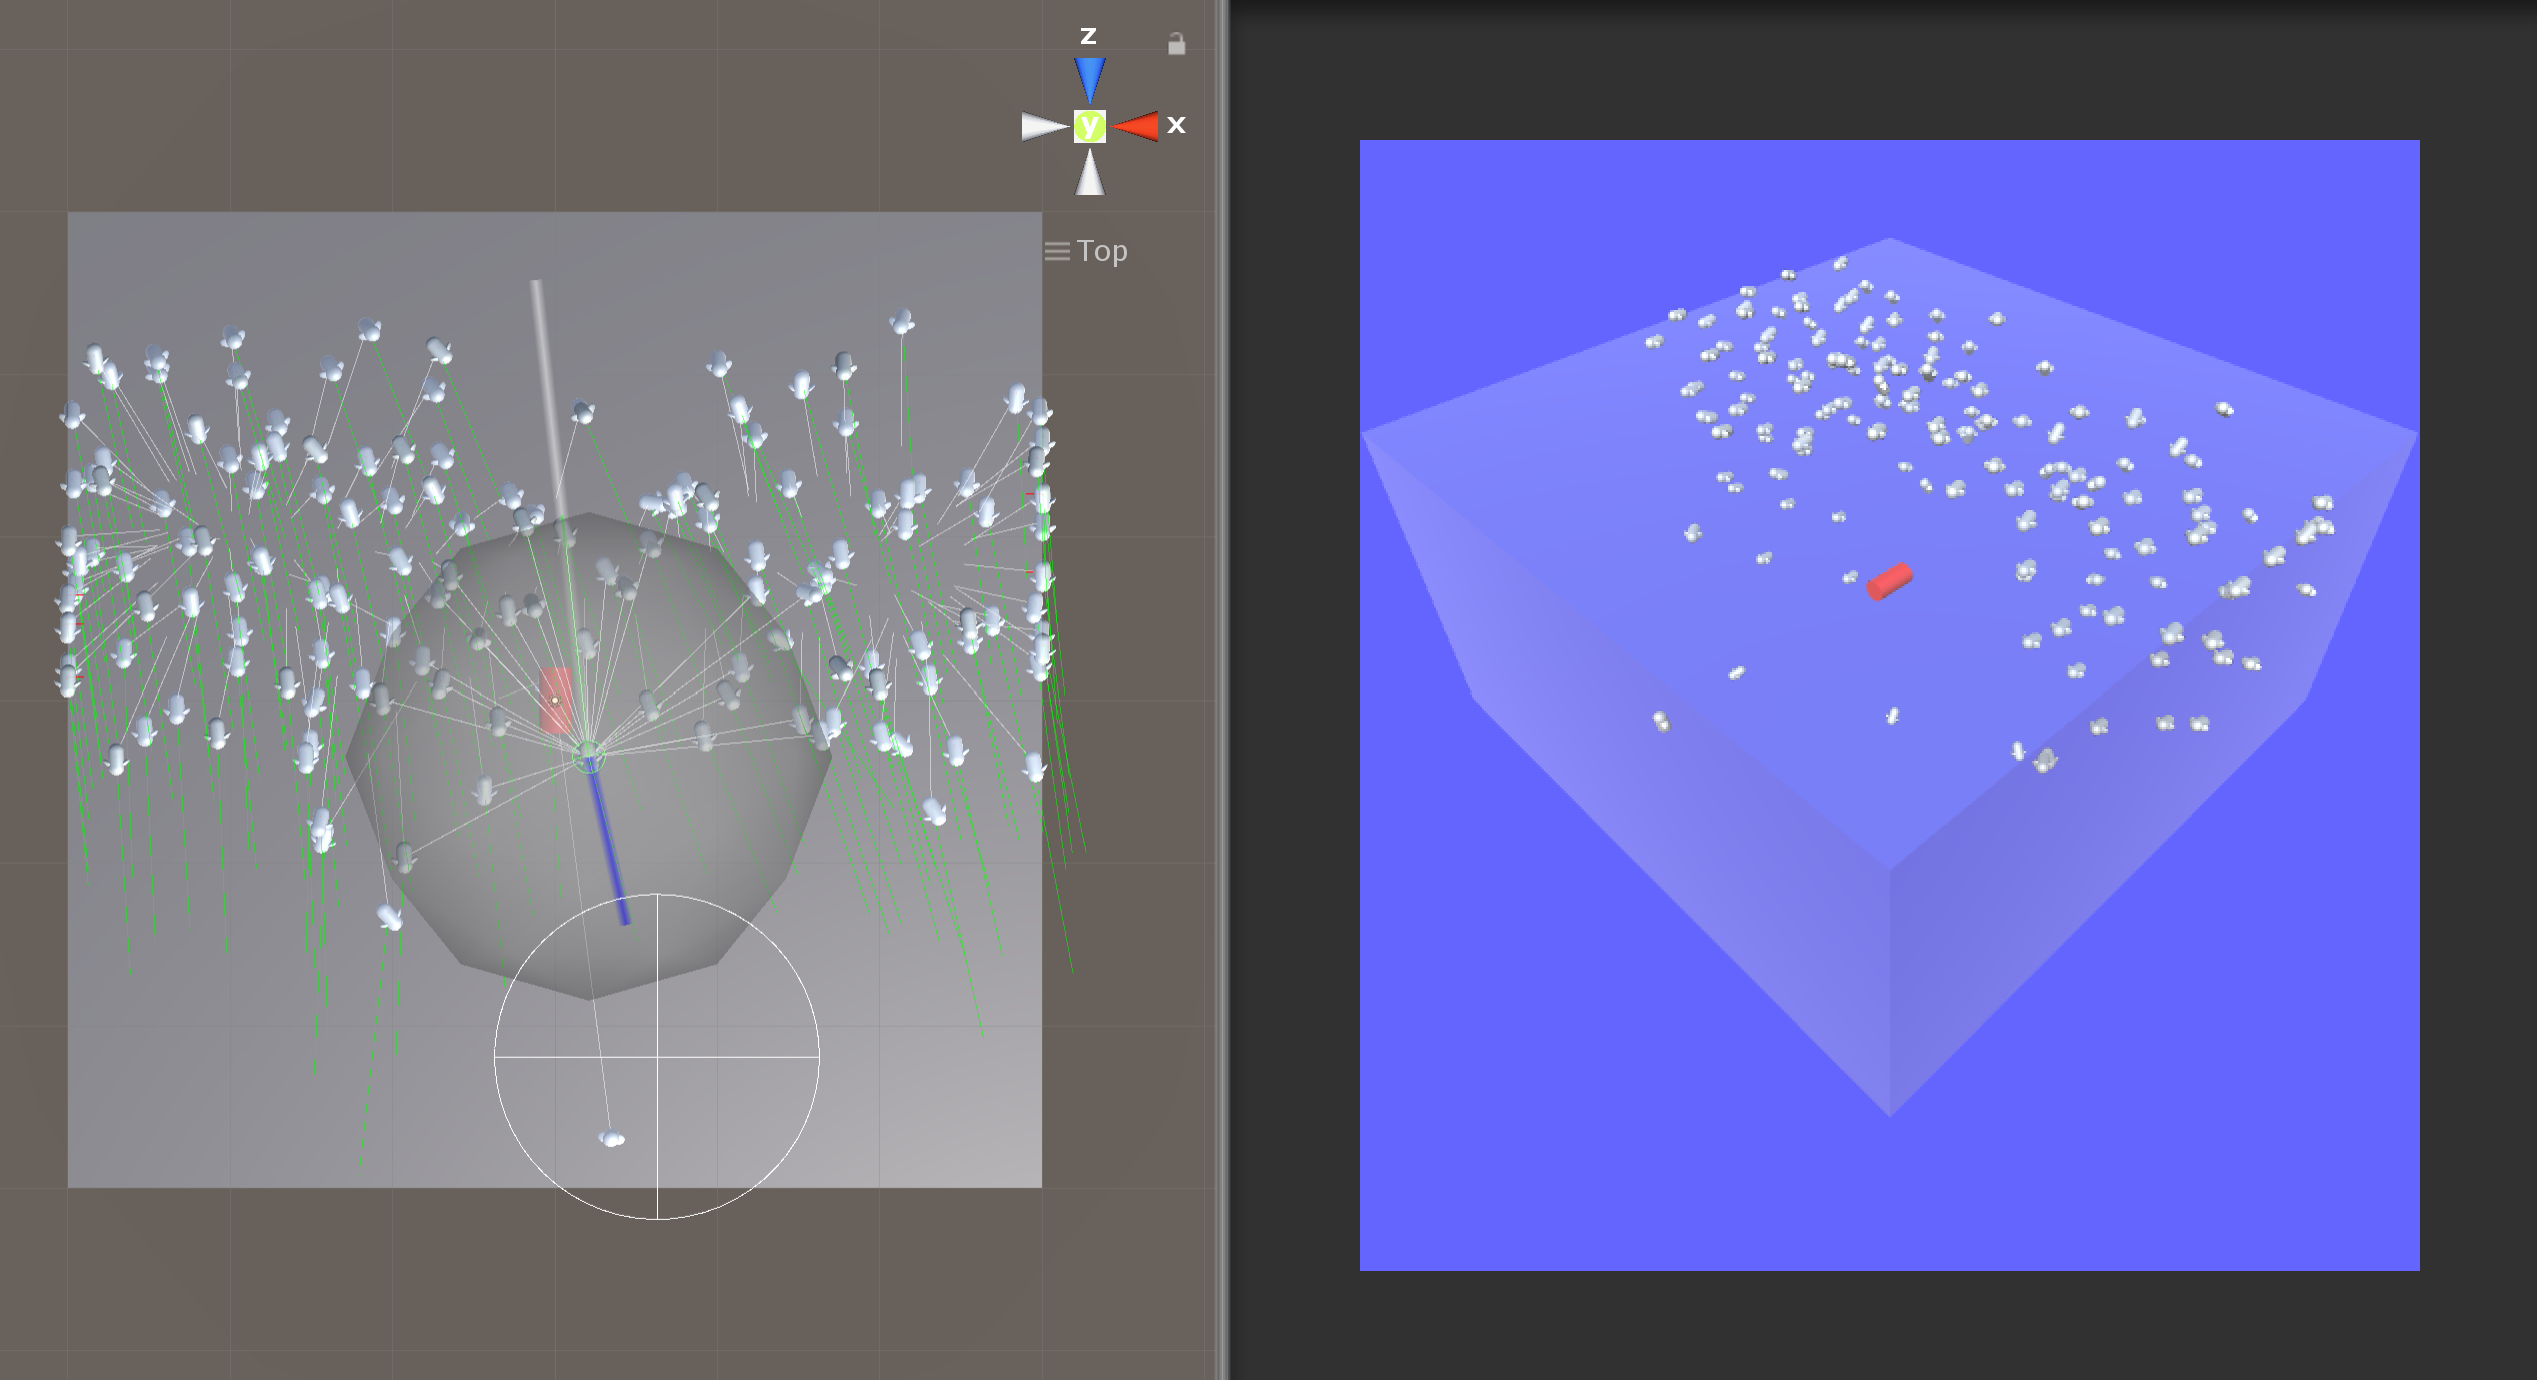Click the Top view label

(1102, 252)
